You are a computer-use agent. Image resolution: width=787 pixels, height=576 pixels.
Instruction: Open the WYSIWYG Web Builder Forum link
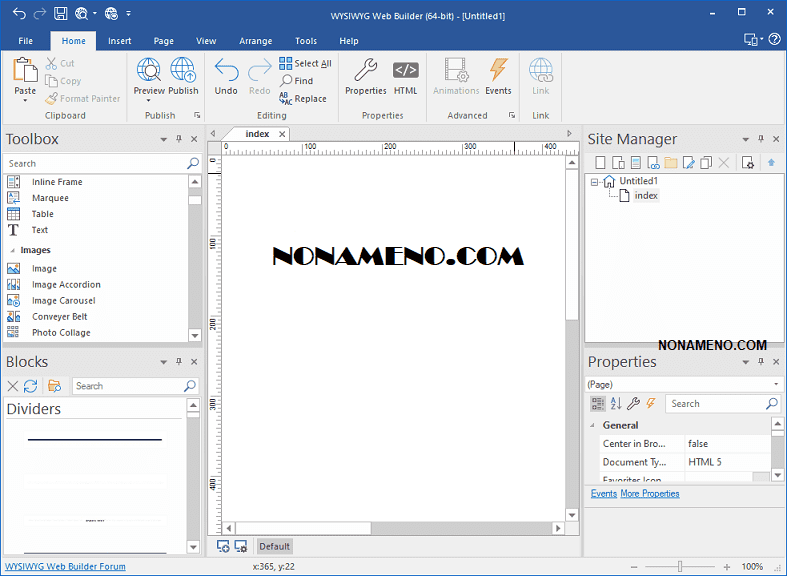(x=66, y=566)
